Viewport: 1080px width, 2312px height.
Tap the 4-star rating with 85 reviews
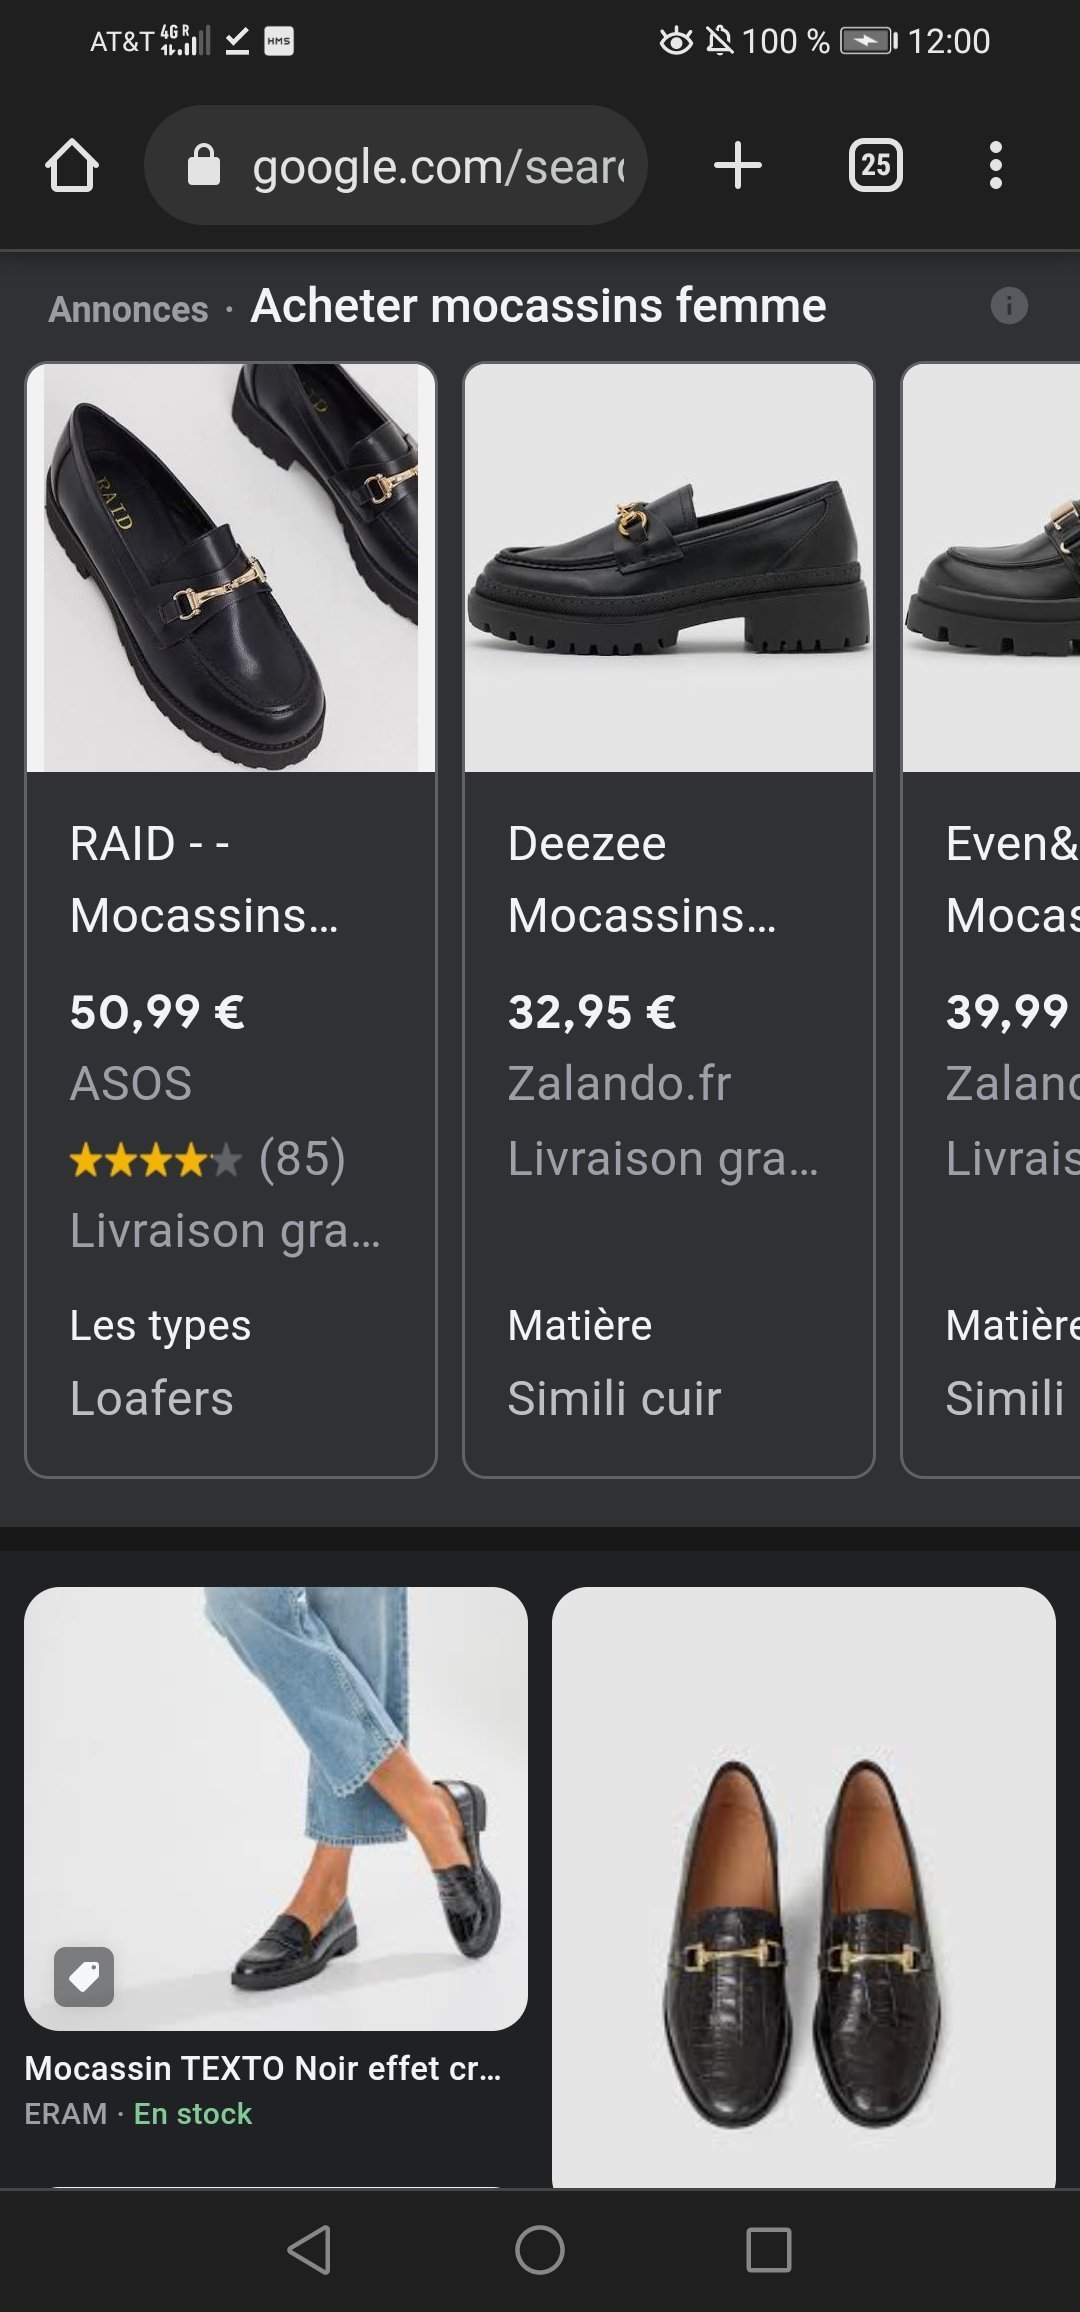207,1160
